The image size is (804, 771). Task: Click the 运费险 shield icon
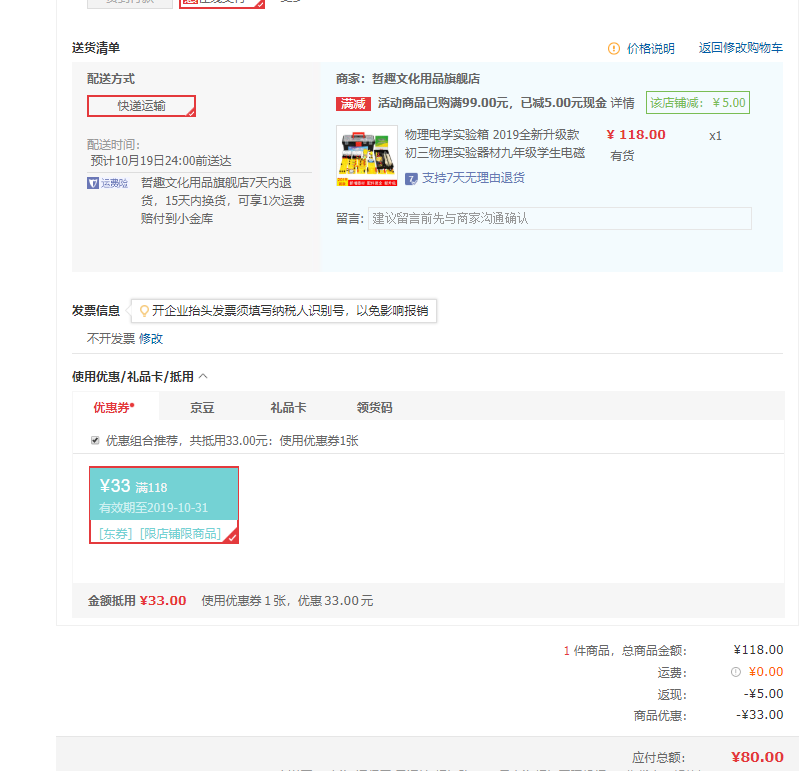[93, 183]
